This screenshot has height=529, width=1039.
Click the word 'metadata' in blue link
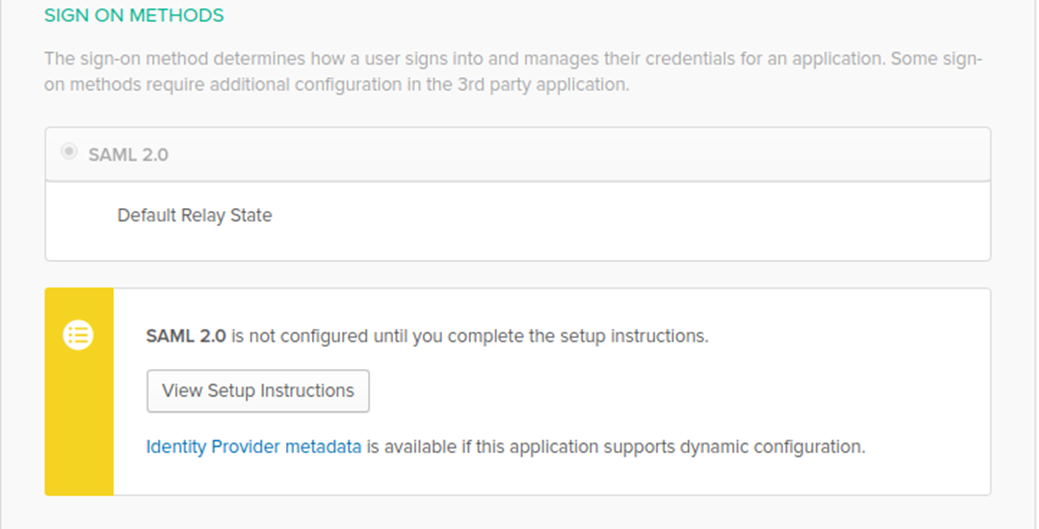click(x=323, y=447)
